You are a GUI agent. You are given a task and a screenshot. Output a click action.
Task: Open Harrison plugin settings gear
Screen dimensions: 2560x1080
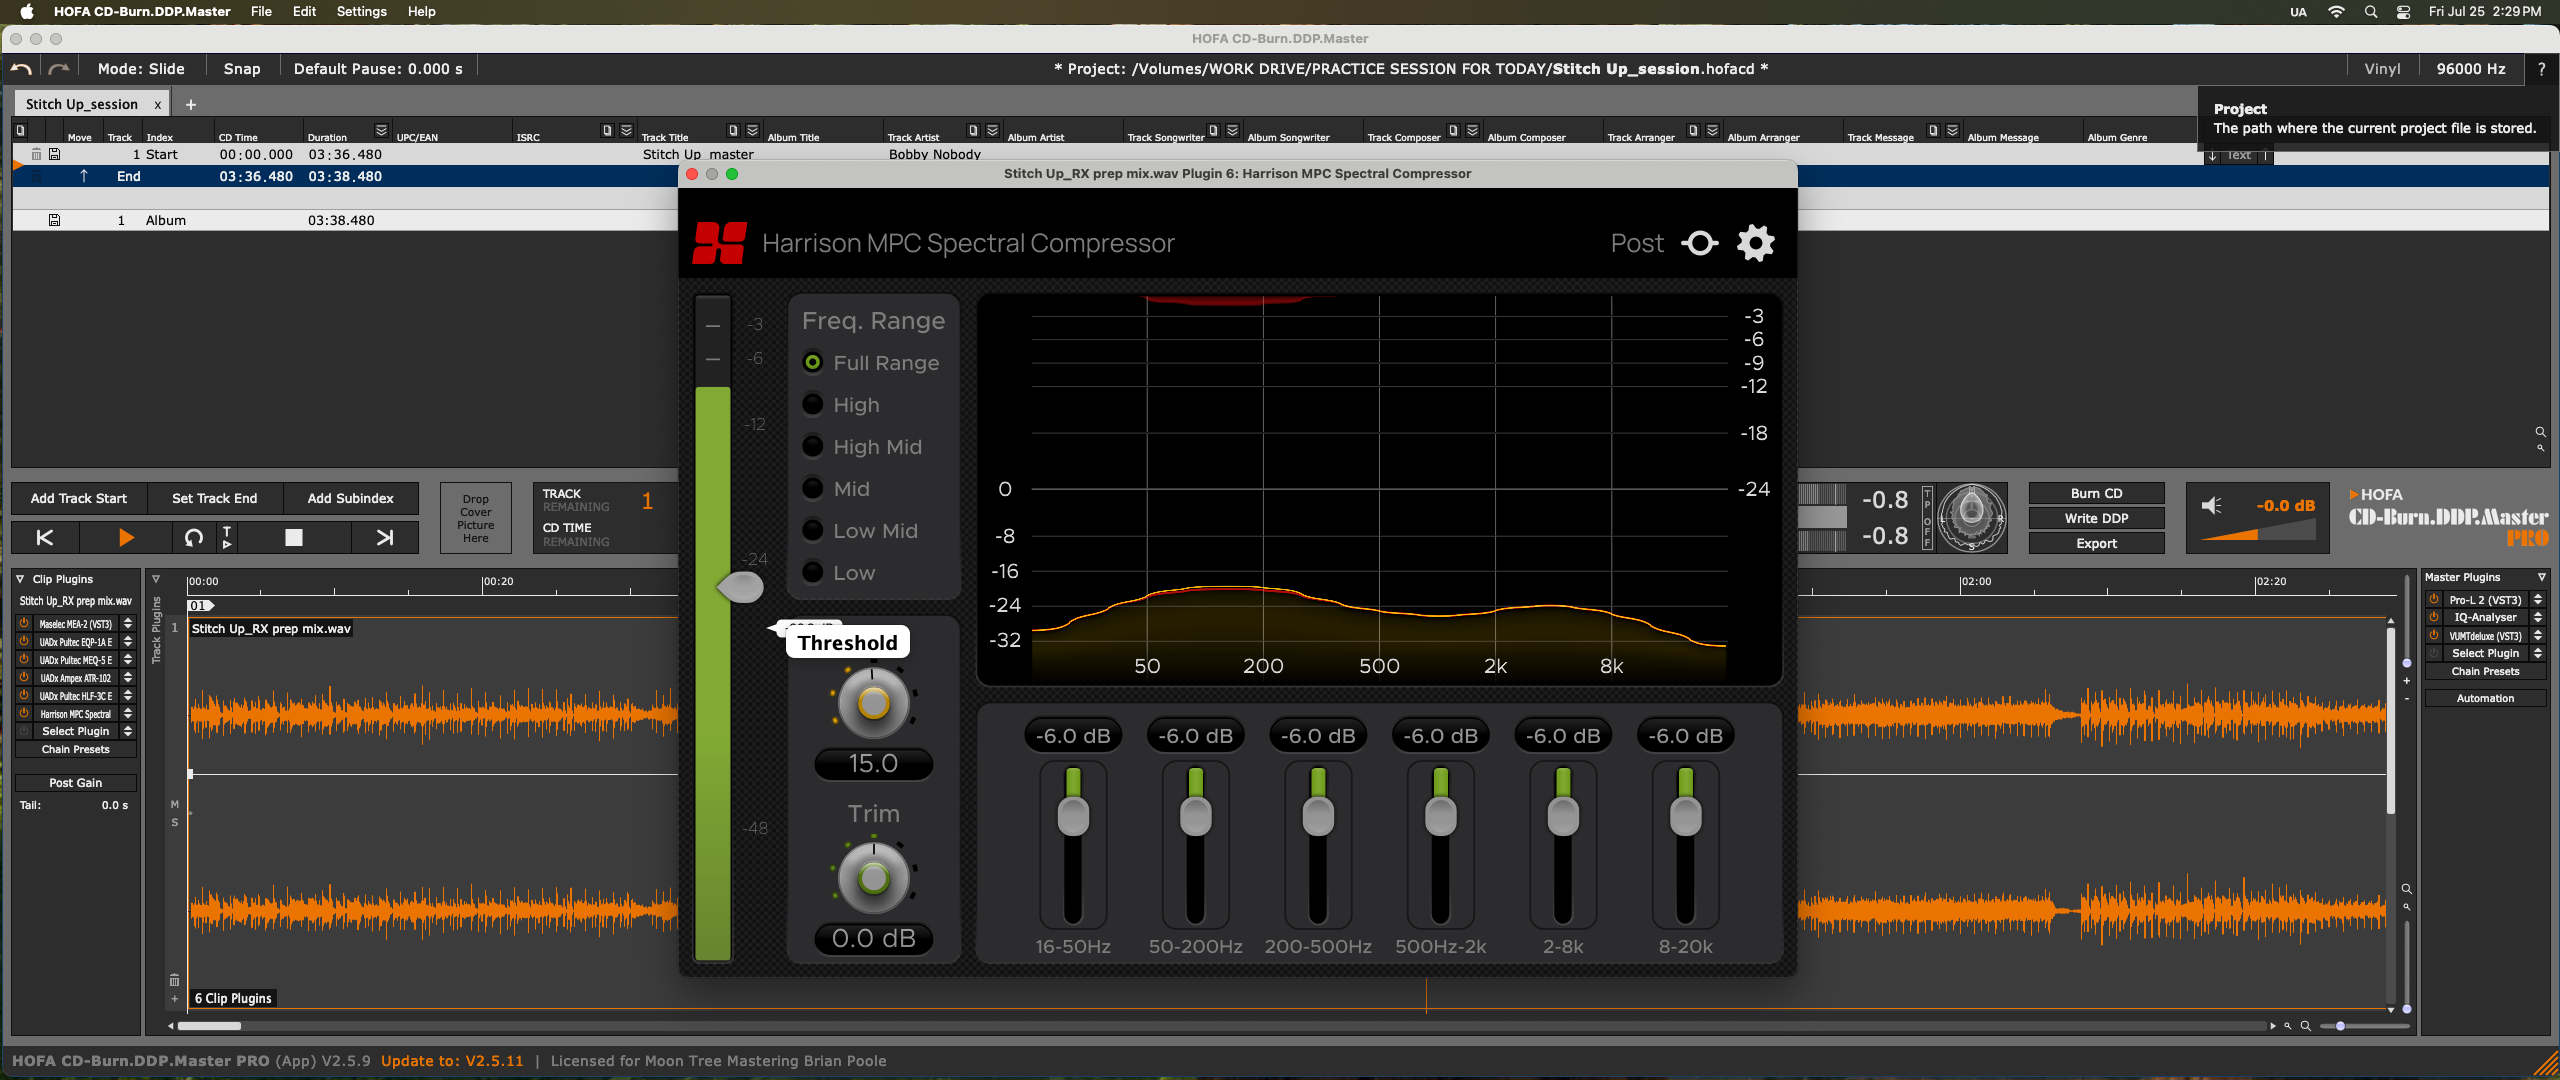point(1755,243)
